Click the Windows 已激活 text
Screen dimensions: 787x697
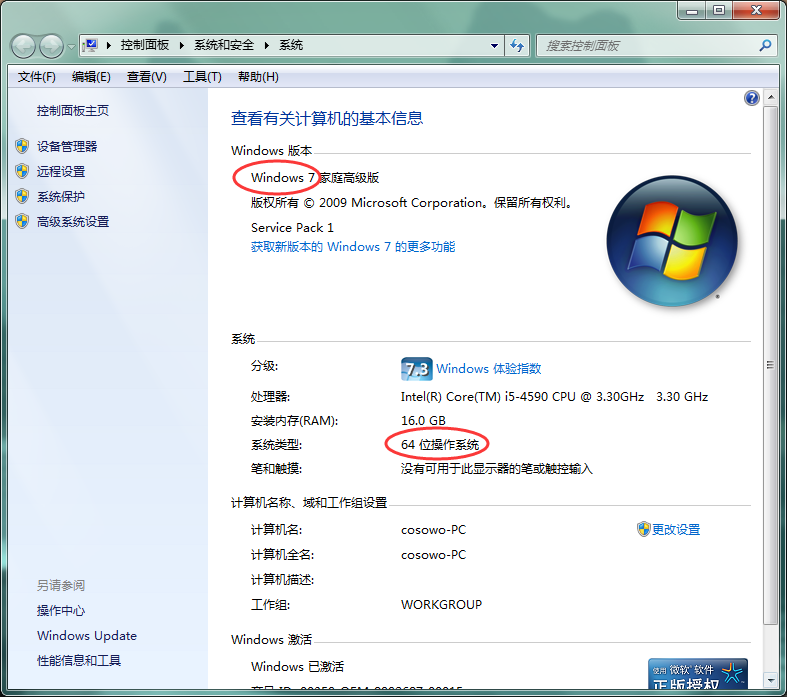point(297,667)
